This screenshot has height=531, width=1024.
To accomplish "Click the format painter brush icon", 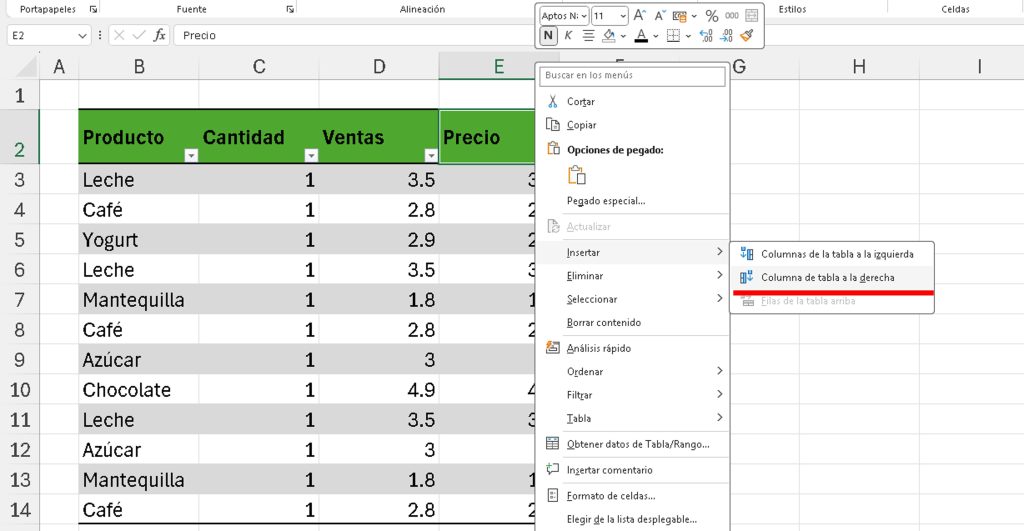I will coord(748,36).
